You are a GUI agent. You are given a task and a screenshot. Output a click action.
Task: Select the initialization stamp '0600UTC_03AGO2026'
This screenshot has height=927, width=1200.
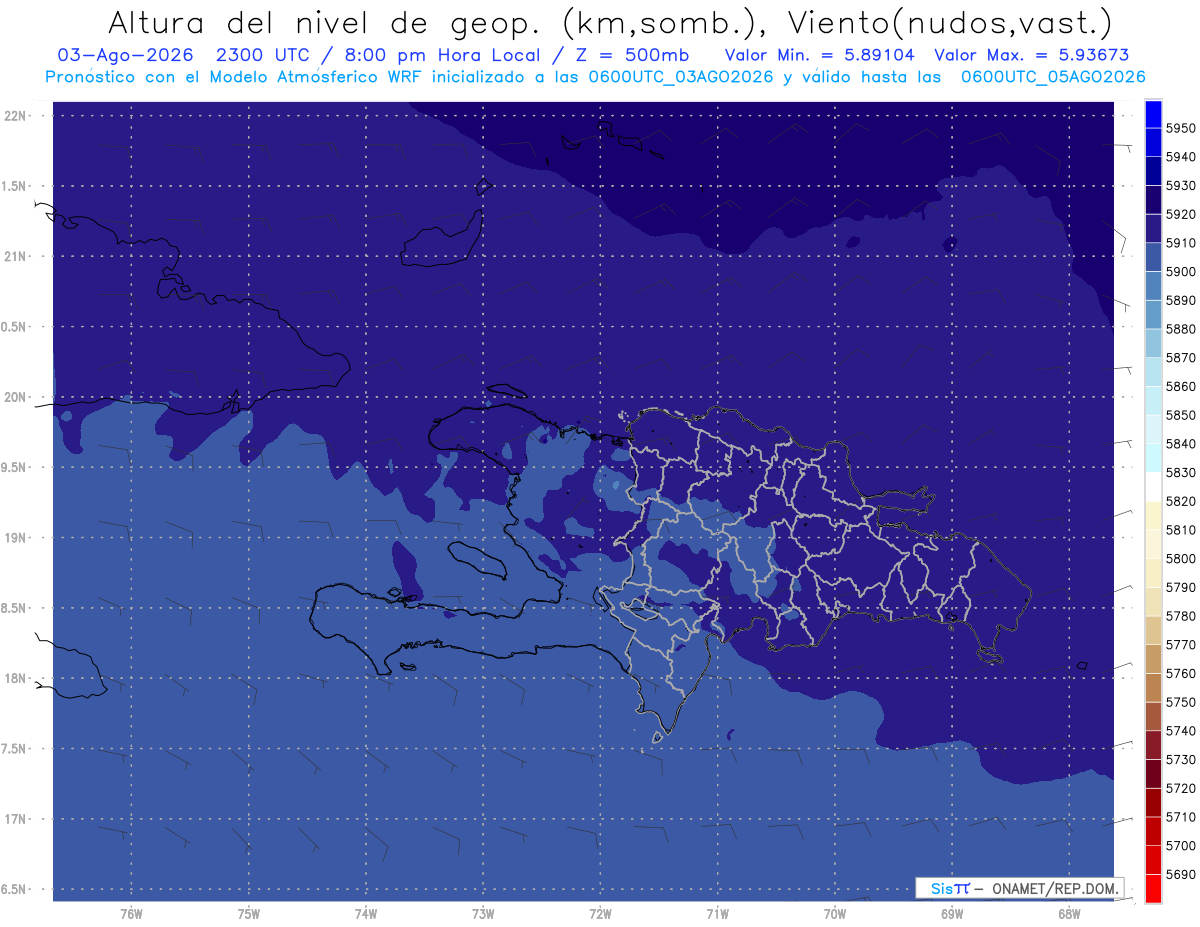[x=679, y=77]
